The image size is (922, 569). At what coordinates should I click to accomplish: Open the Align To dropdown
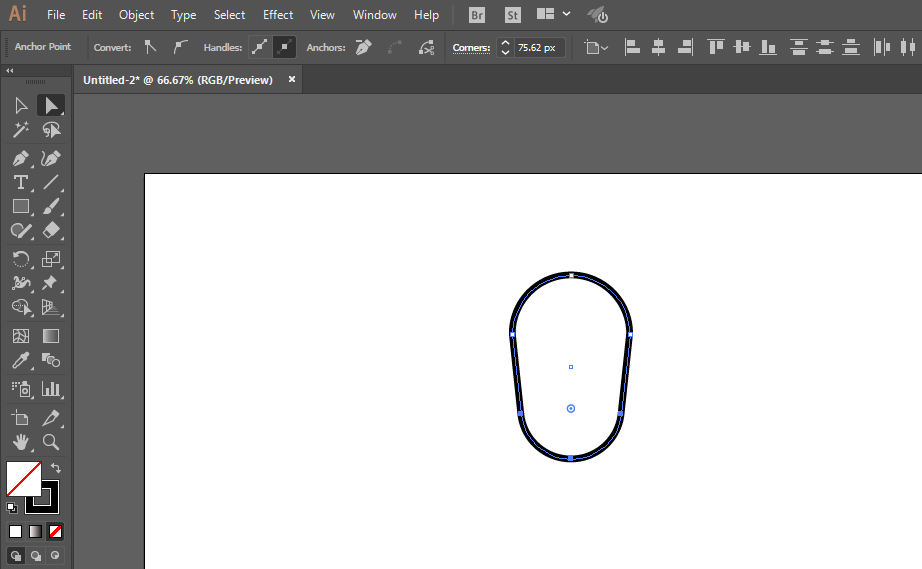click(x=596, y=48)
